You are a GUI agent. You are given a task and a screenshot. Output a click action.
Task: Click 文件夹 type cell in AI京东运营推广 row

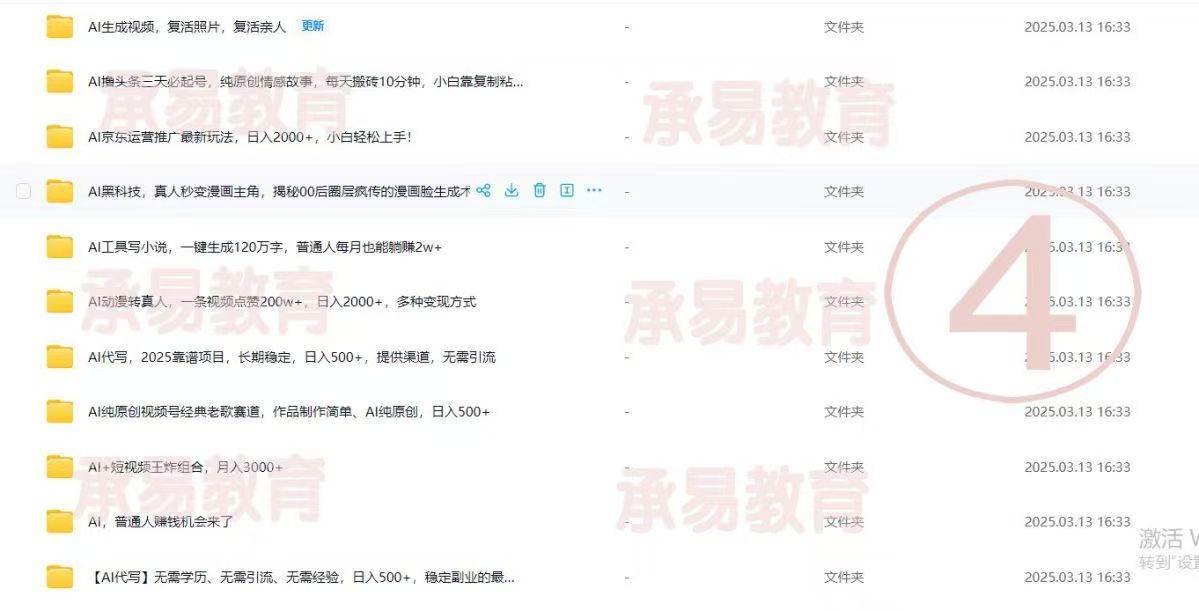point(843,137)
